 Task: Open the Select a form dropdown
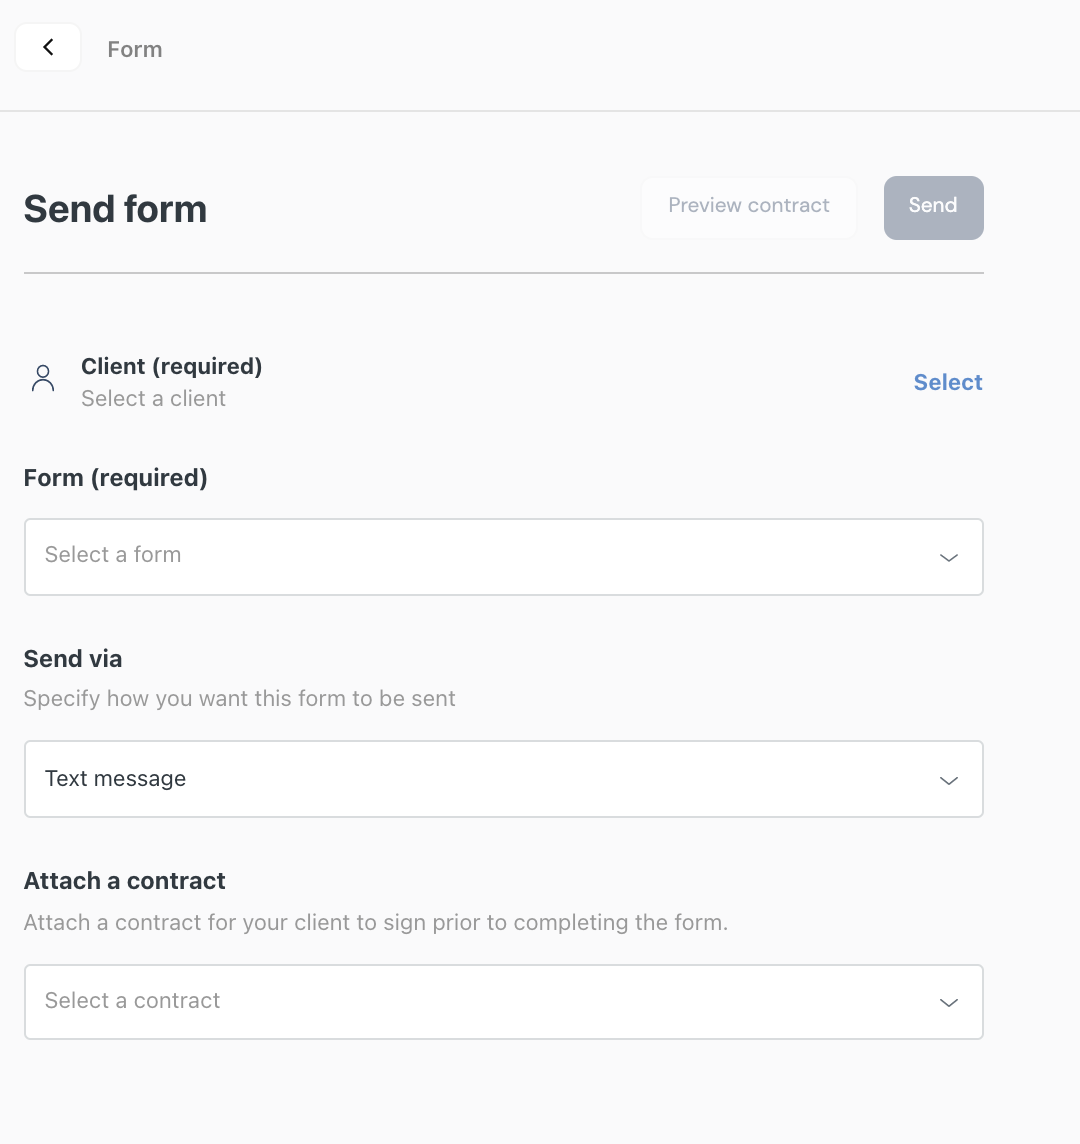pyautogui.click(x=504, y=557)
